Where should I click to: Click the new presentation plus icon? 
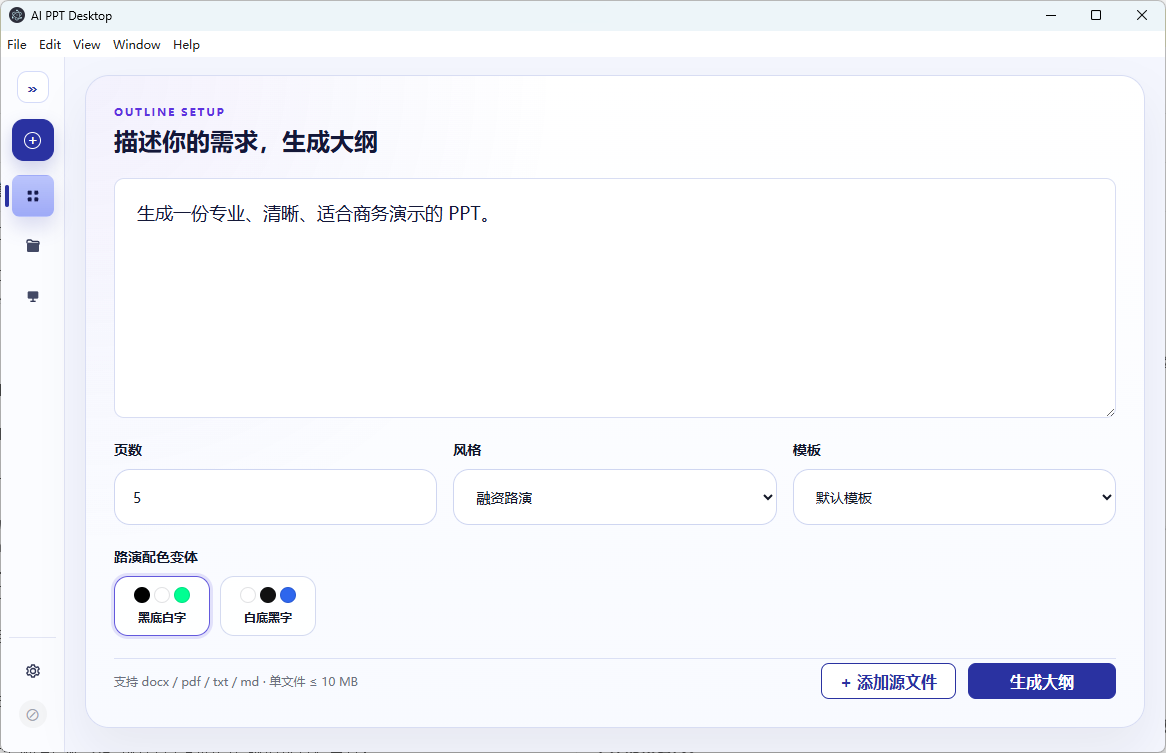(x=33, y=140)
